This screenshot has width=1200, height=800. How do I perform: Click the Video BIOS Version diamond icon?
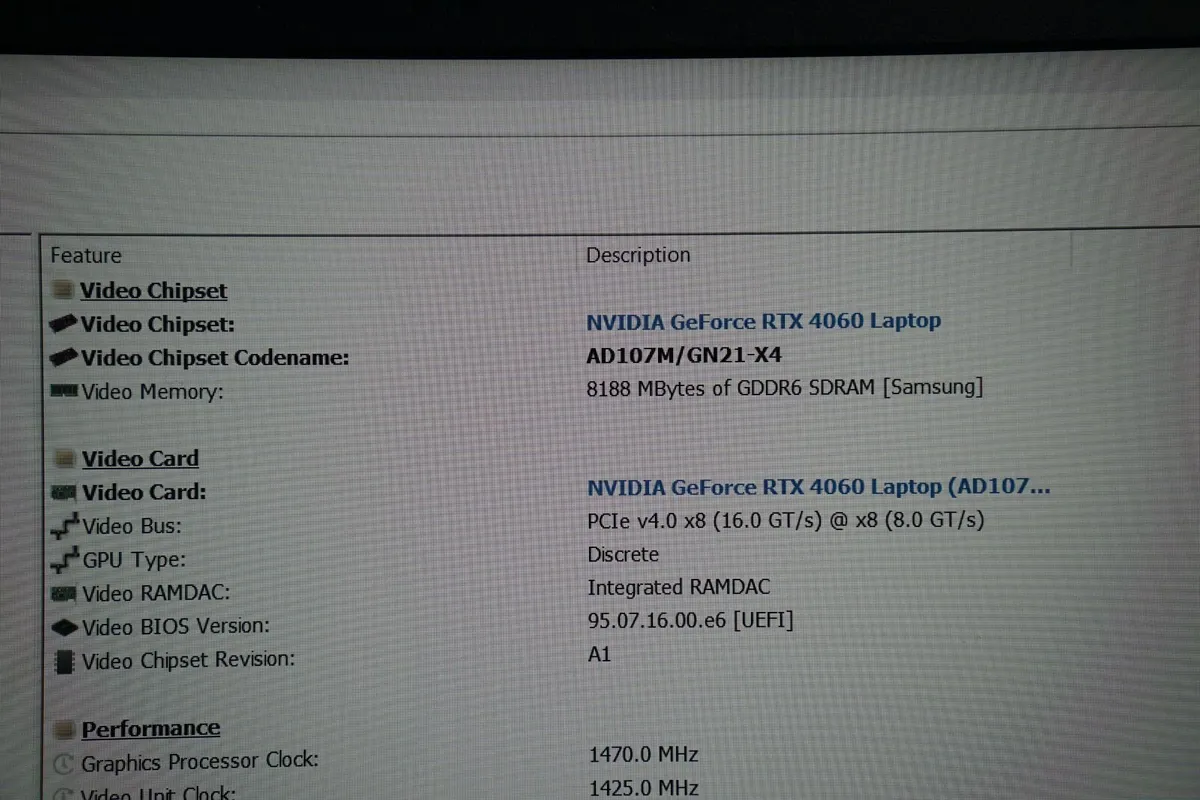point(64,625)
